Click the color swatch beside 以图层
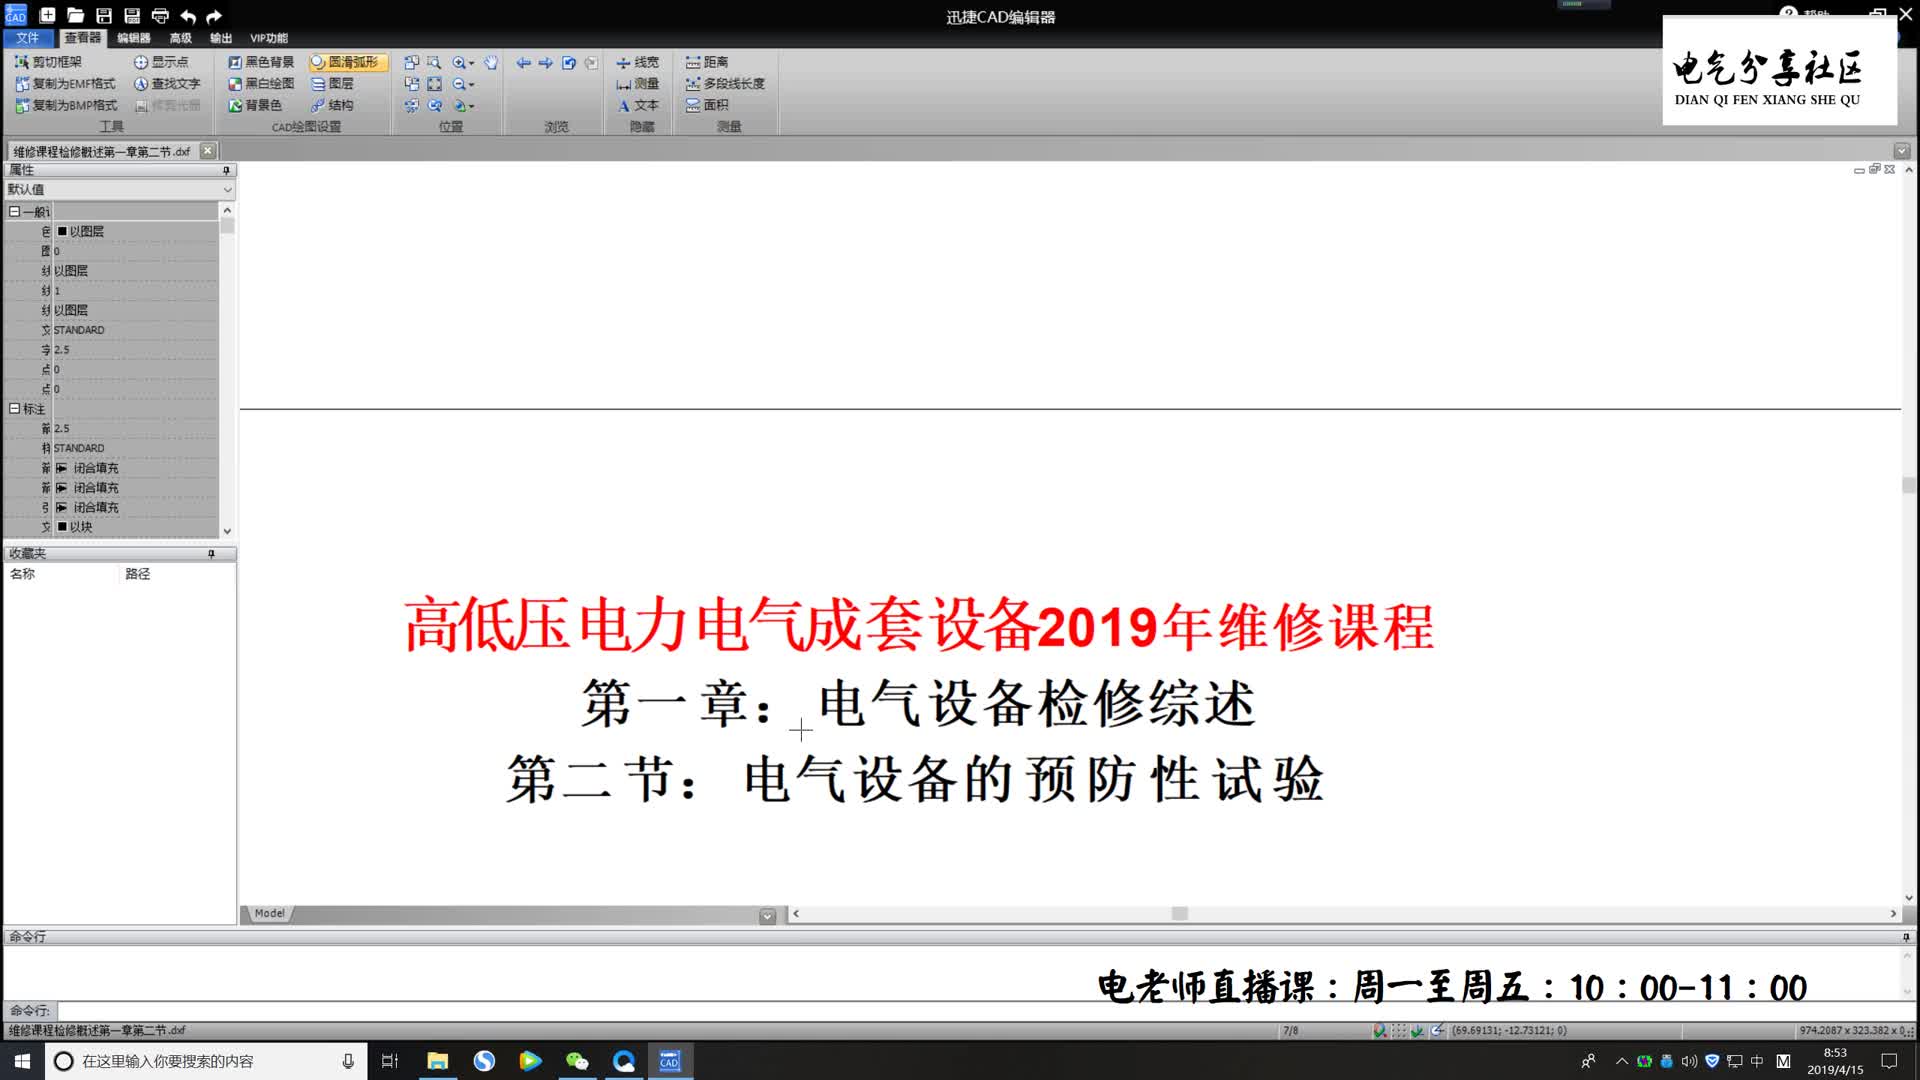 [x=62, y=231]
